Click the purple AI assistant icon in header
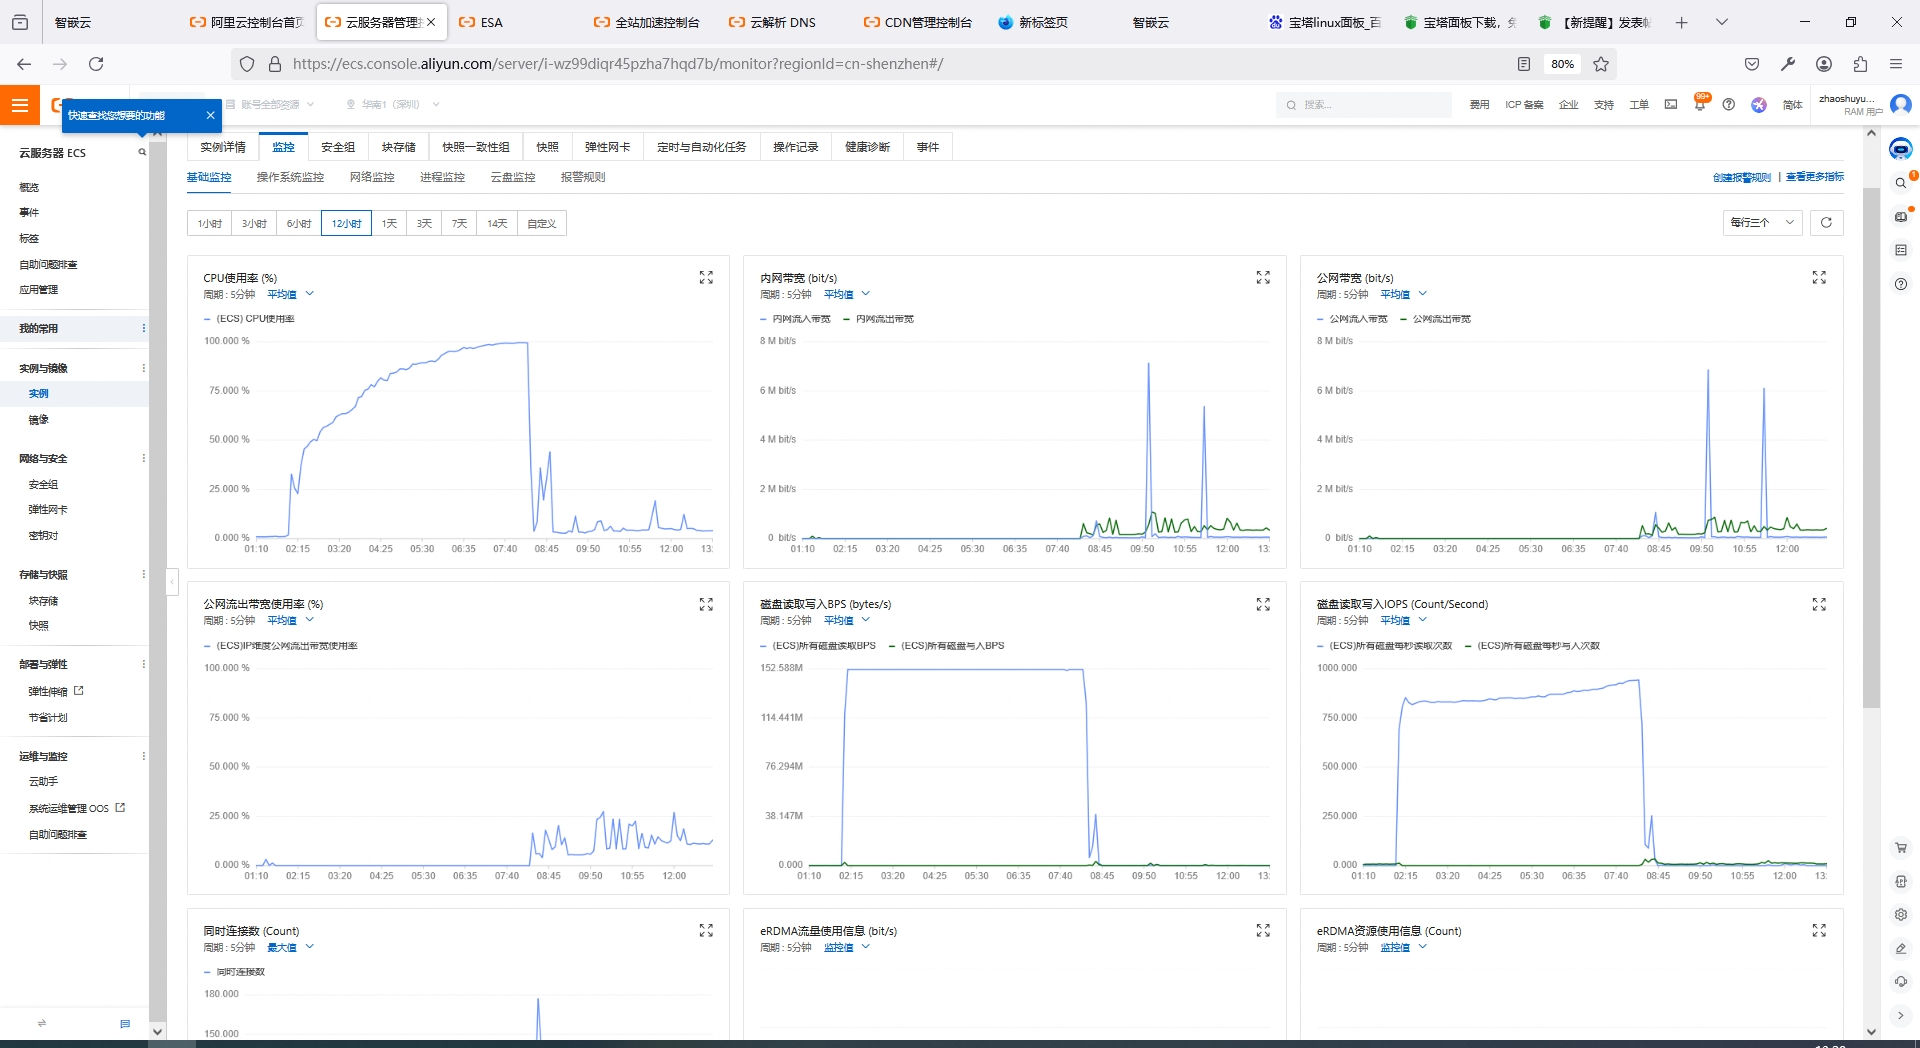This screenshot has height=1048, width=1920. [1759, 105]
